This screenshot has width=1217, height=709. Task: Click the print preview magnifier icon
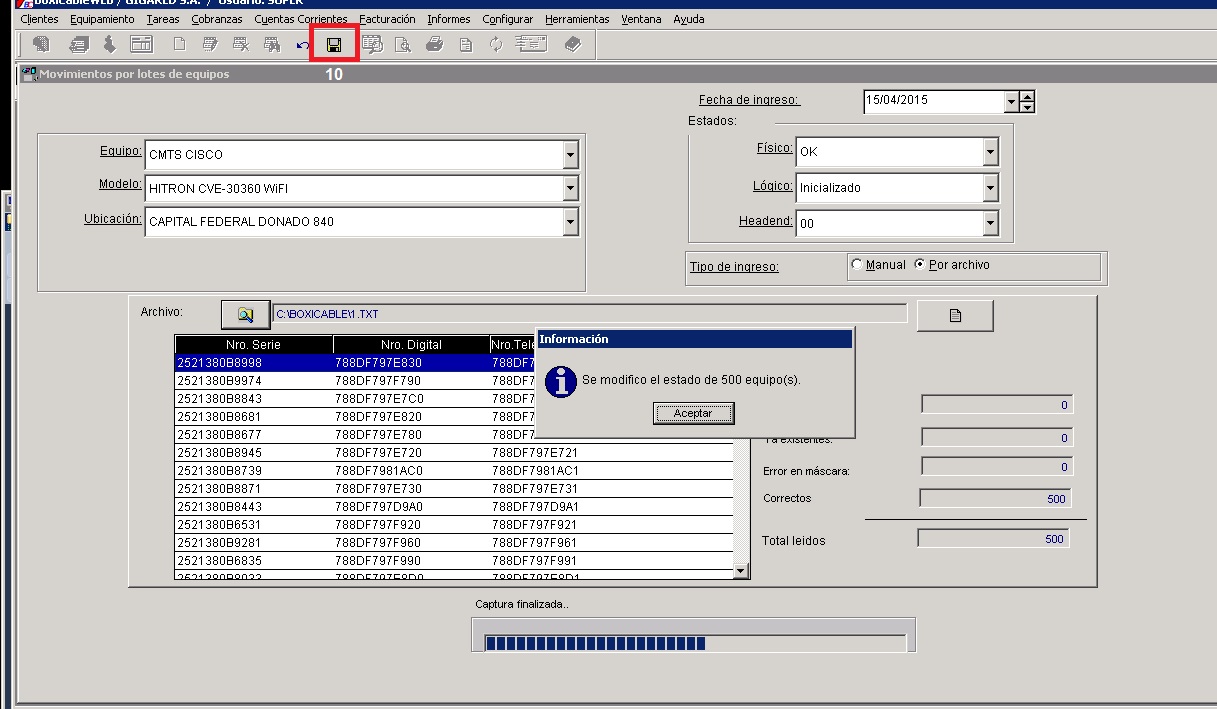(x=403, y=44)
